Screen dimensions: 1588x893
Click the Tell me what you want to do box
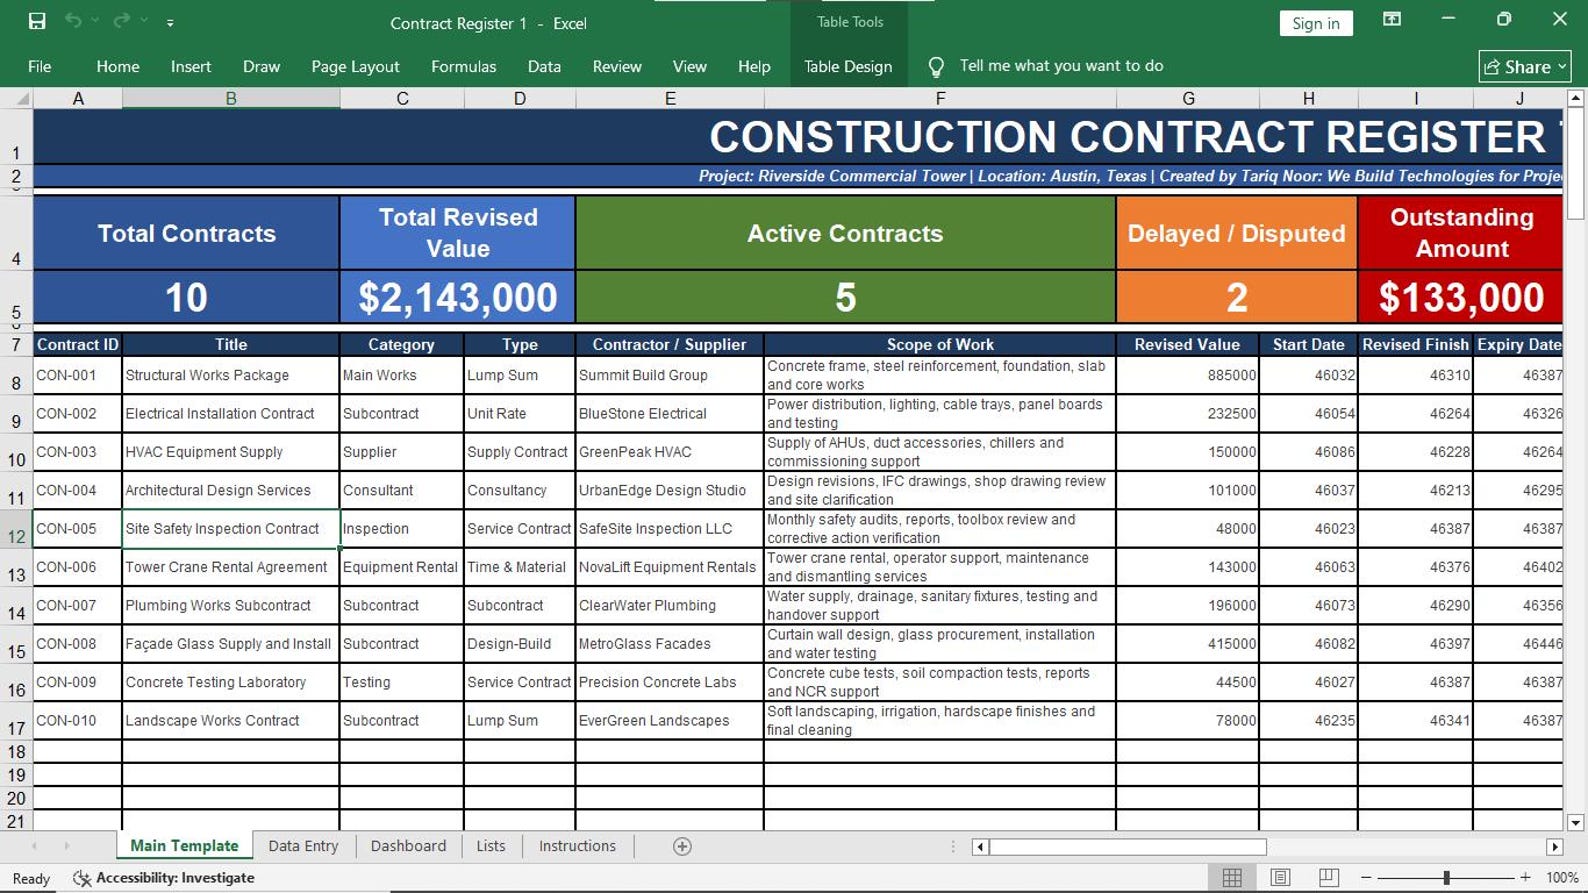tap(1061, 66)
